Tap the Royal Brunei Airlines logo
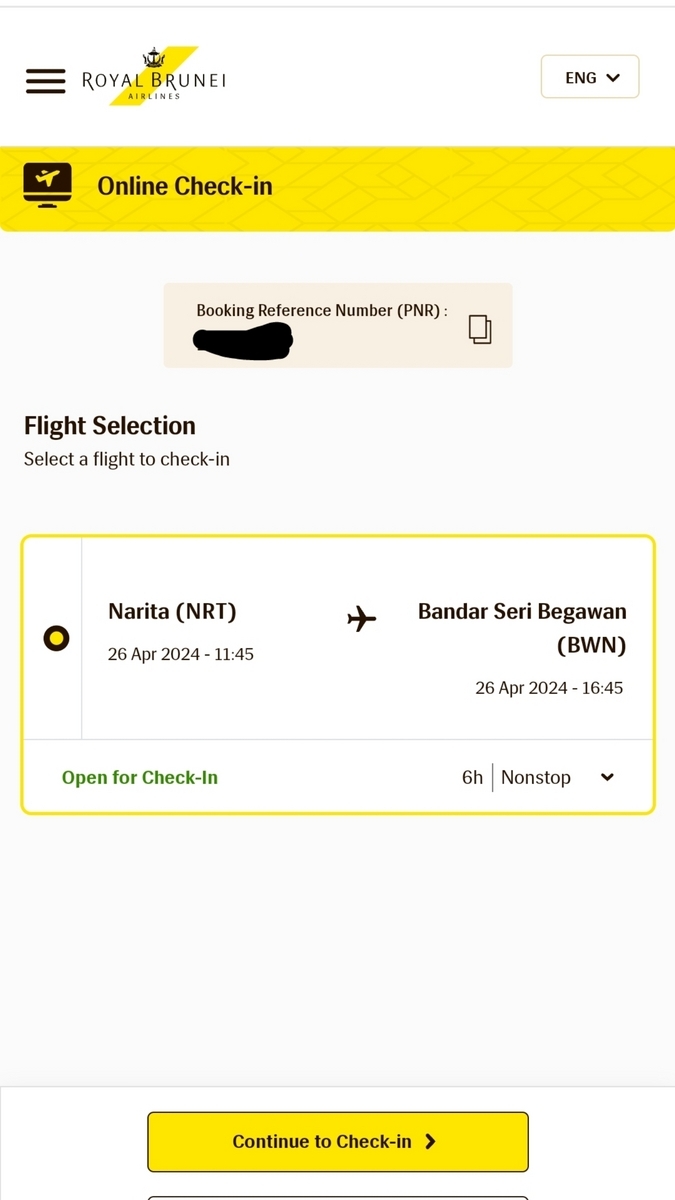 coord(154,75)
